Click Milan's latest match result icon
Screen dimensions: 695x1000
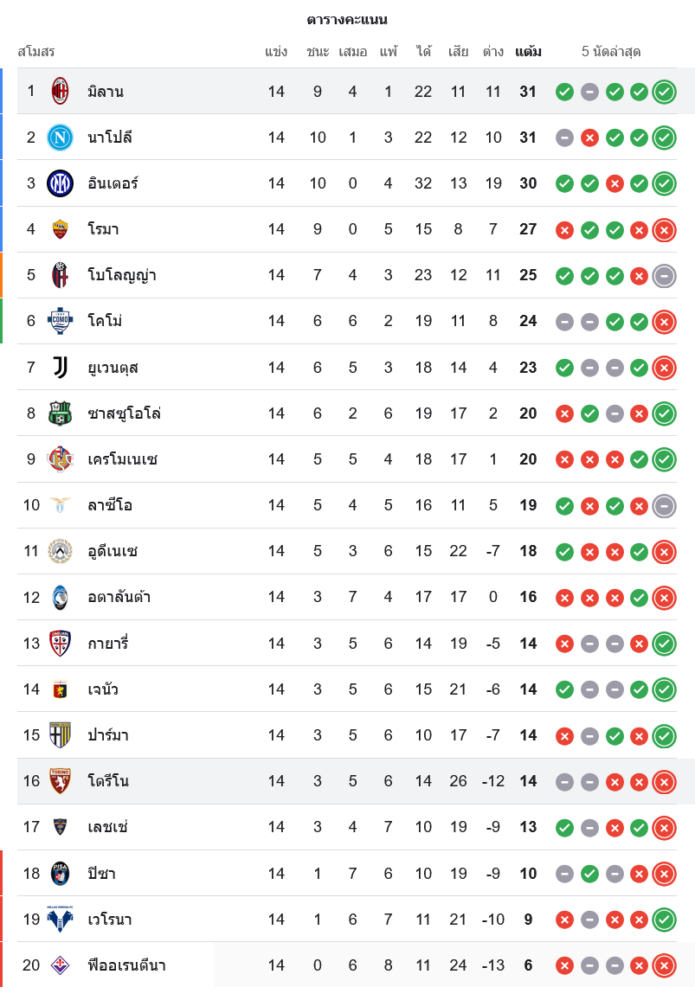coord(664,92)
